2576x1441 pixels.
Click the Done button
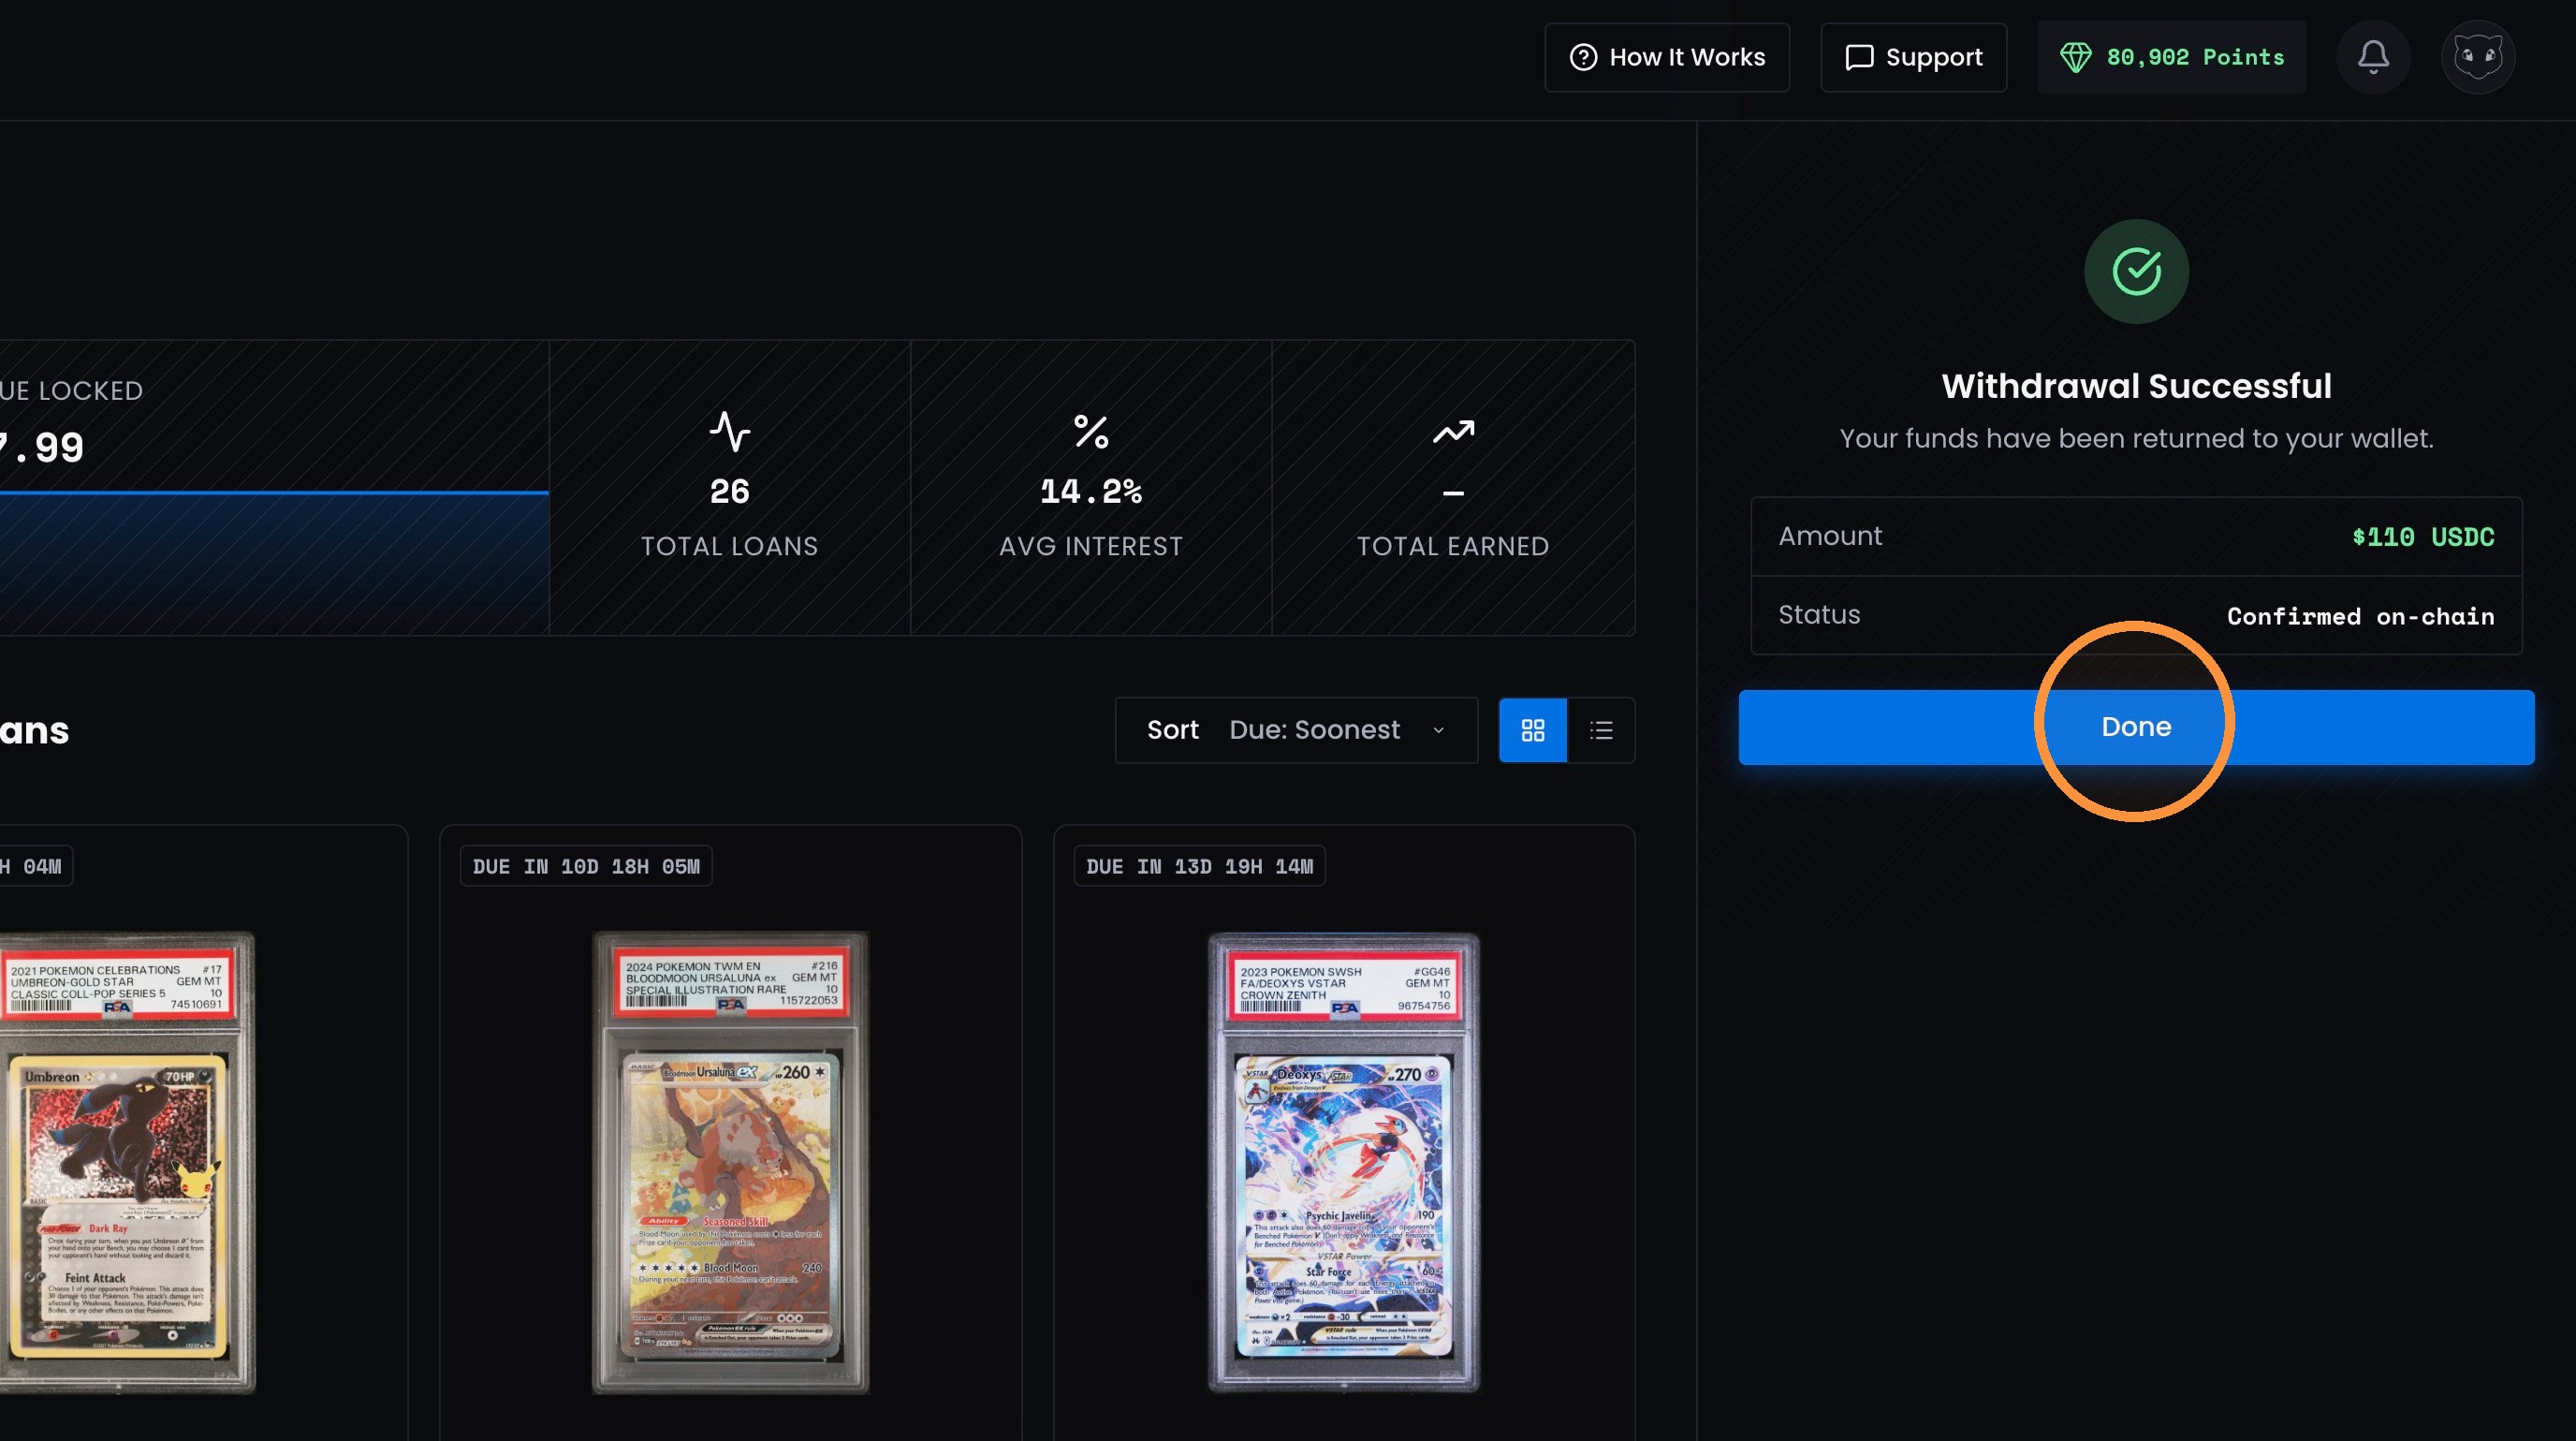(2136, 727)
